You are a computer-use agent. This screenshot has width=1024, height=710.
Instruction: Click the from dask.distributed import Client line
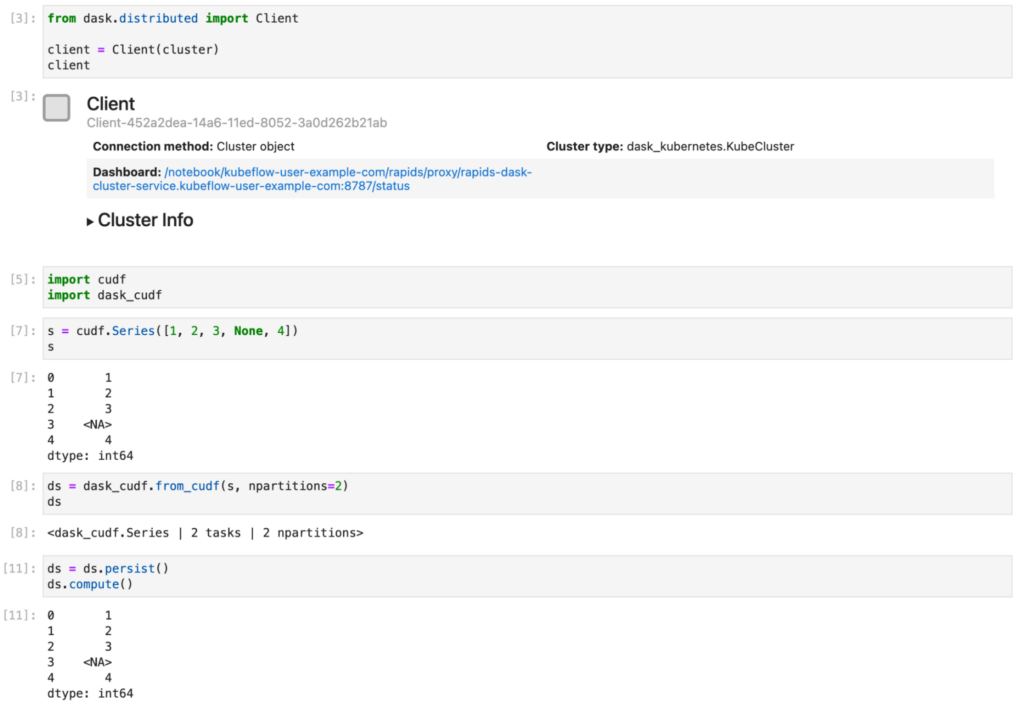(x=170, y=17)
